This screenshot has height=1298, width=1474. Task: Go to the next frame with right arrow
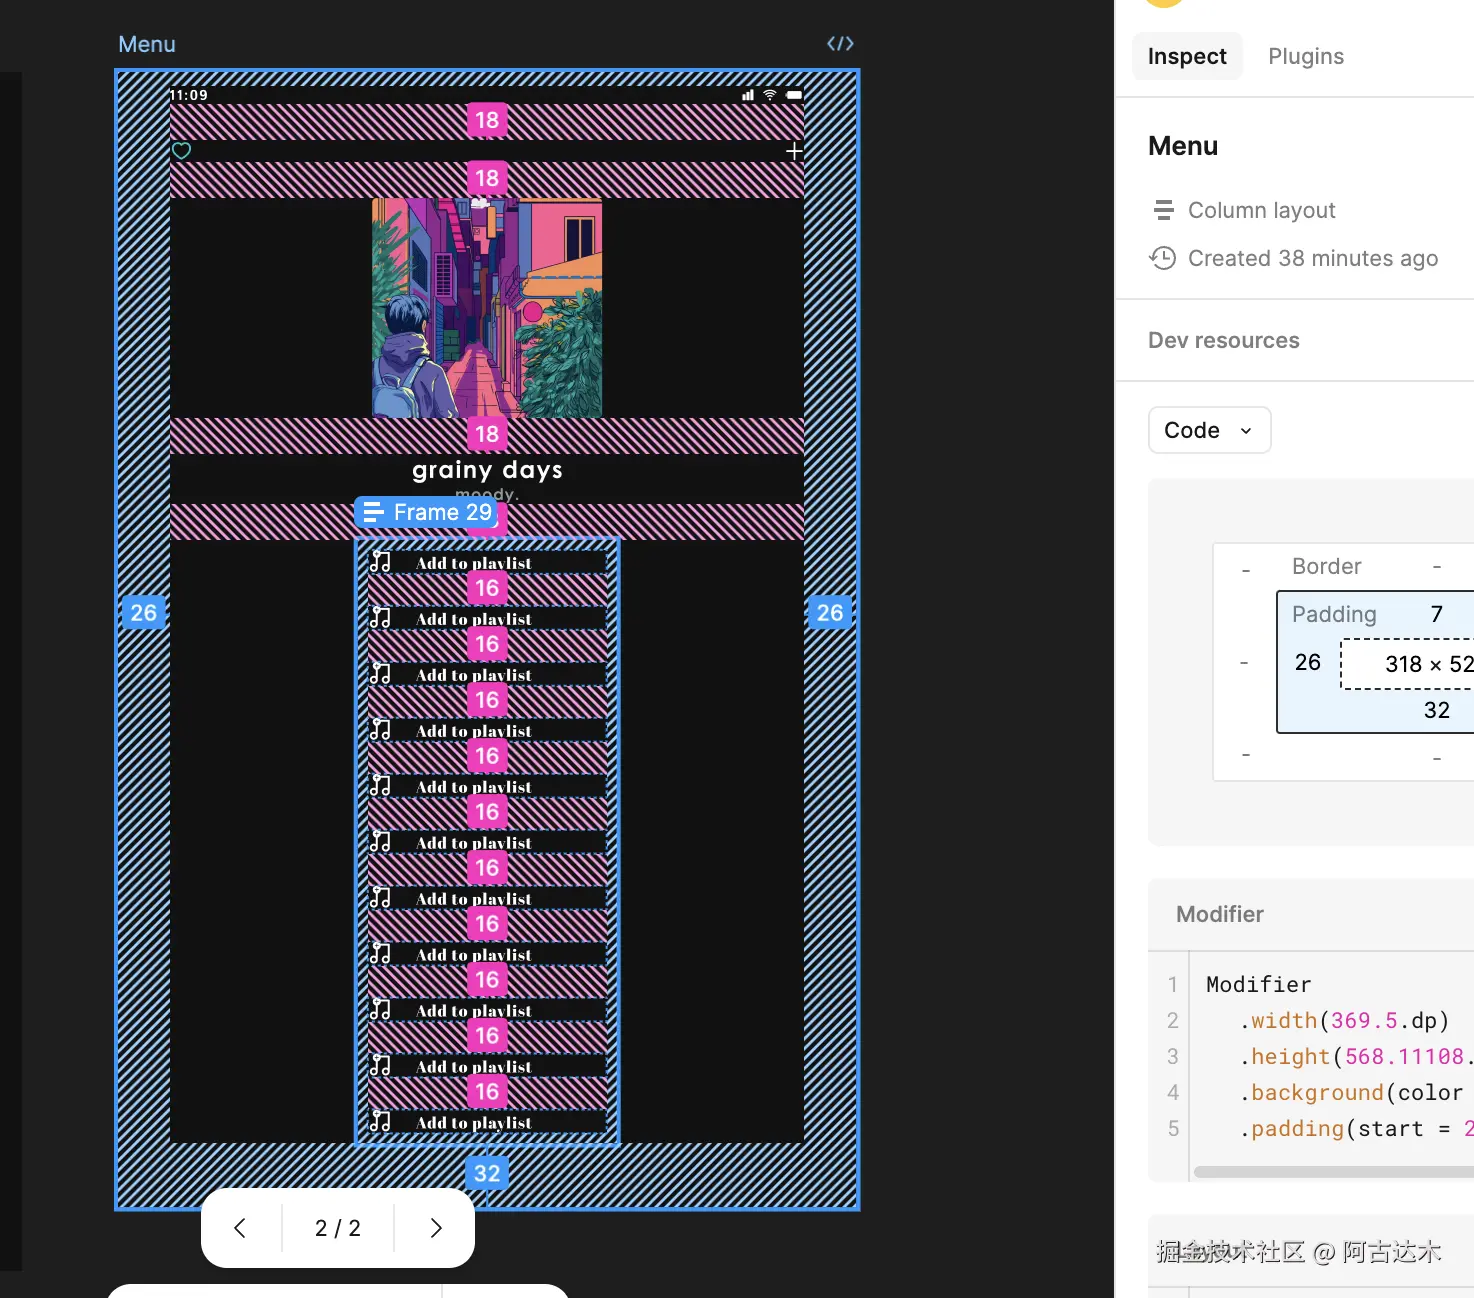point(436,1228)
